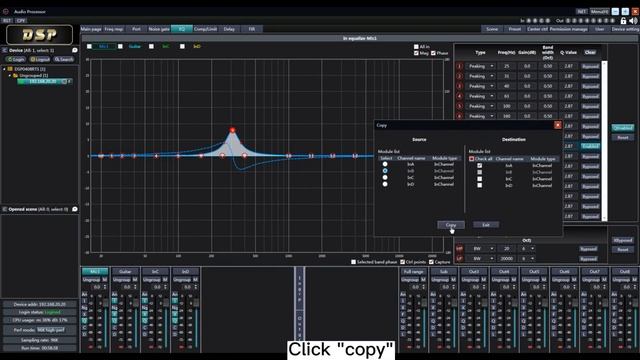Viewport: 640px width, 360px height.
Task: Click HP filter Bypassed button
Action: (x=588, y=249)
